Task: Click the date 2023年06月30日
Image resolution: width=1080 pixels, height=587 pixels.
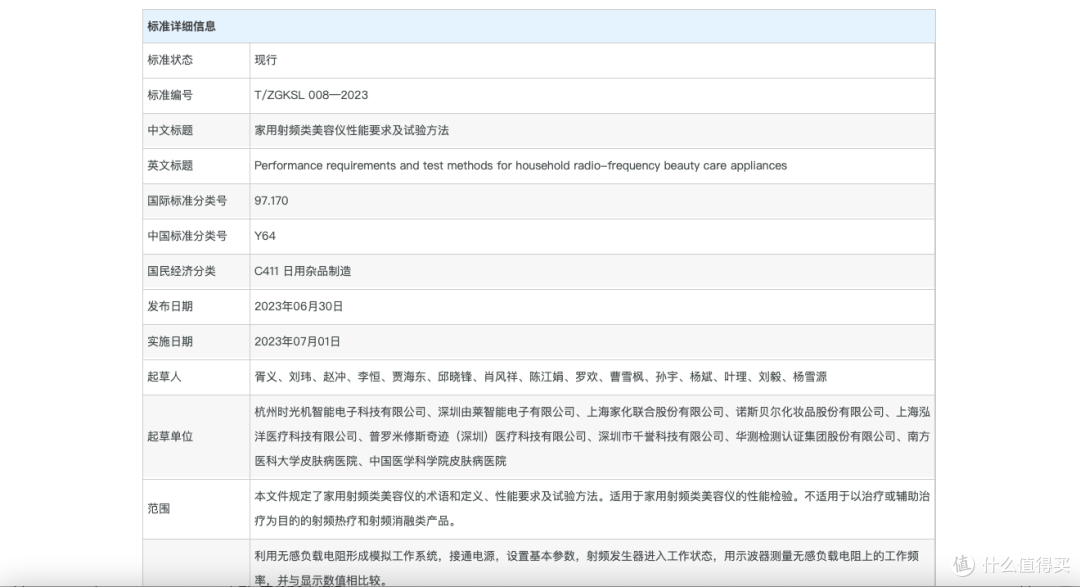Action: click(x=298, y=306)
